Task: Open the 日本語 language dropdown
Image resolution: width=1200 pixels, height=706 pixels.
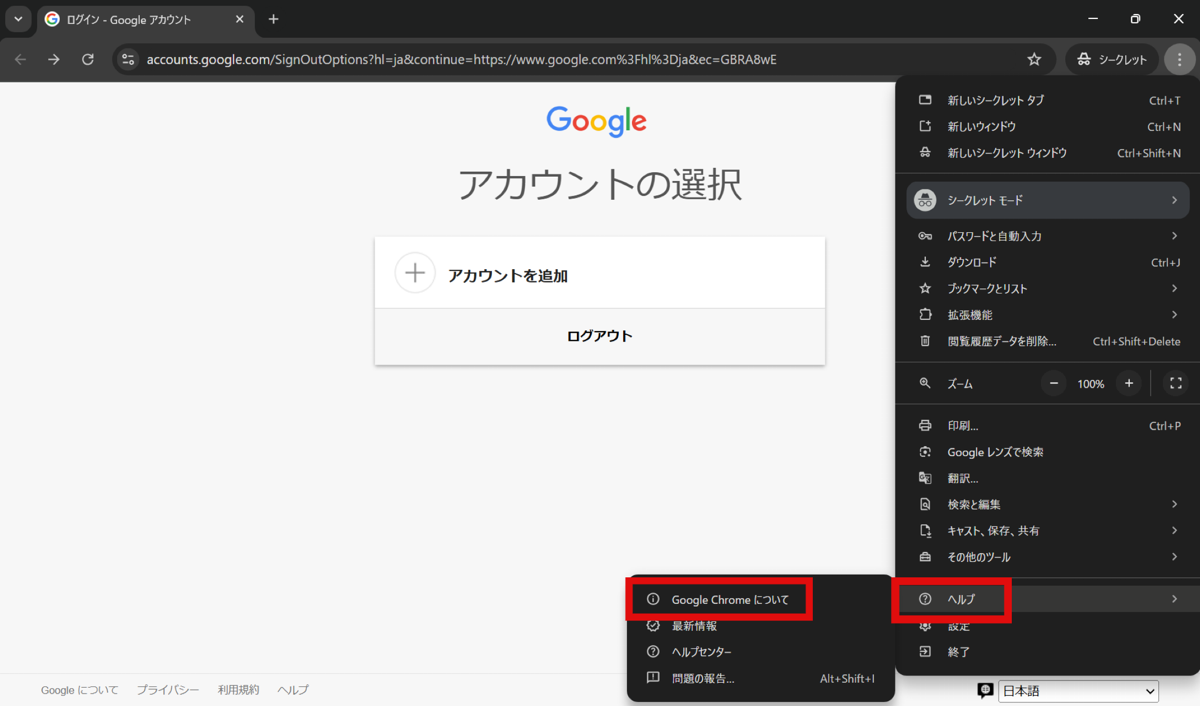Action: coord(1078,691)
